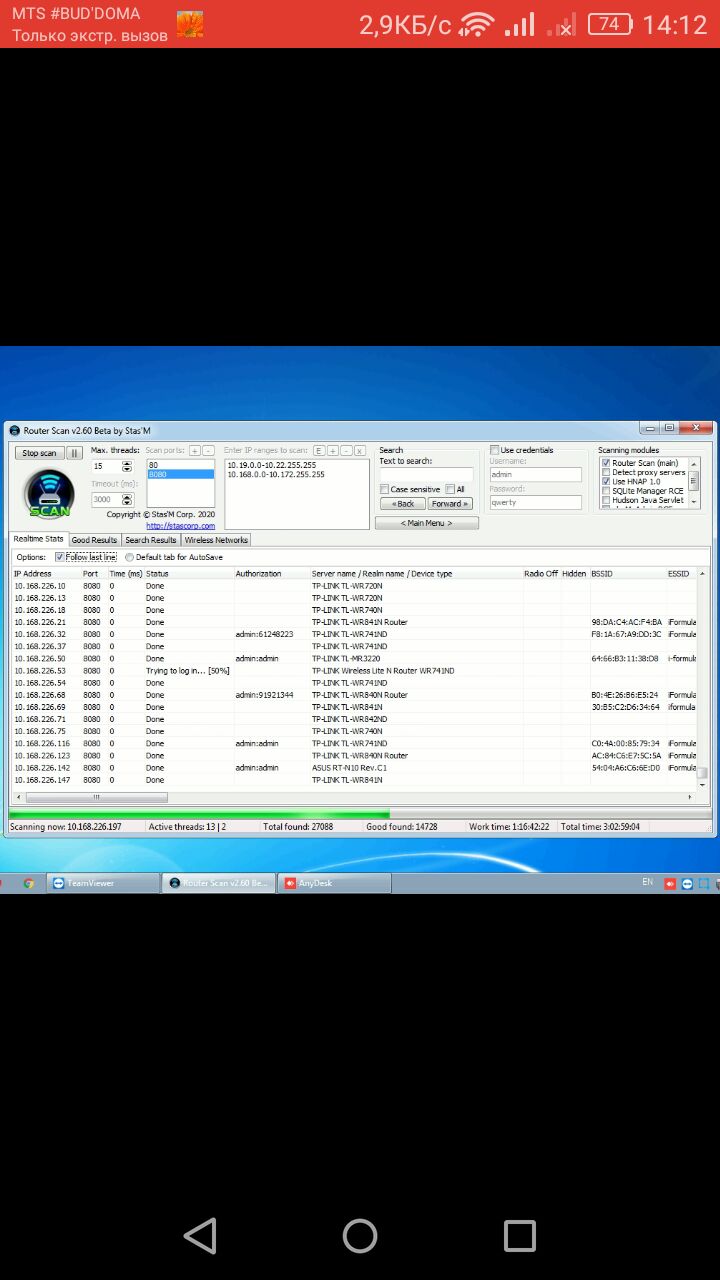Click the Total found: 27088 status entry
Screen dimensions: 720x1280
[298, 827]
